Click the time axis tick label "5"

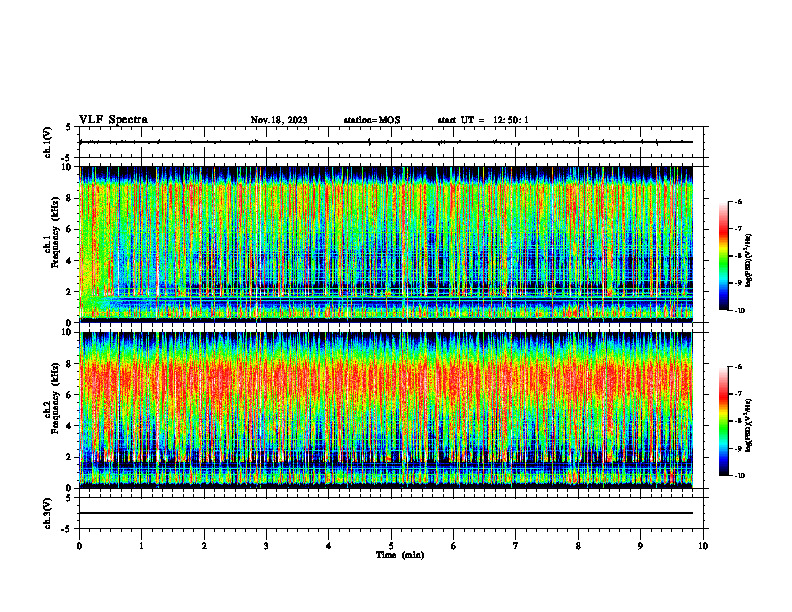pos(391,546)
